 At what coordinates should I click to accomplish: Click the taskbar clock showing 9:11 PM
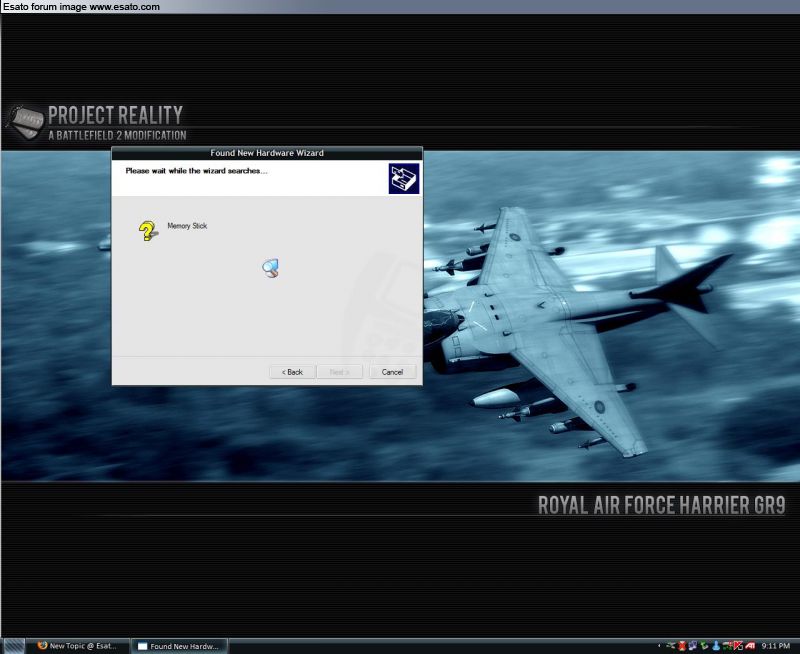coord(776,646)
